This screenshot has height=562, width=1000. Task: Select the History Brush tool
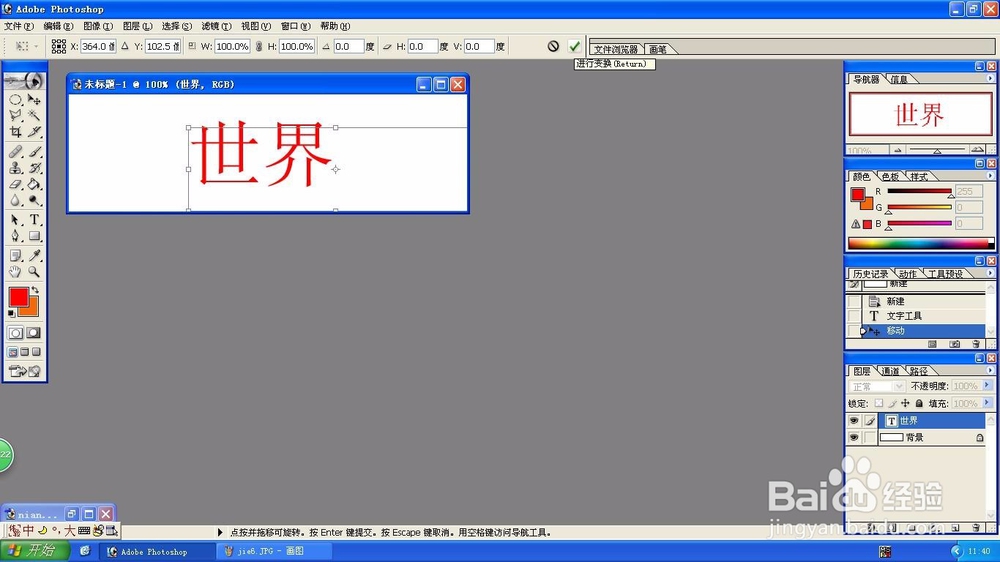tap(34, 168)
